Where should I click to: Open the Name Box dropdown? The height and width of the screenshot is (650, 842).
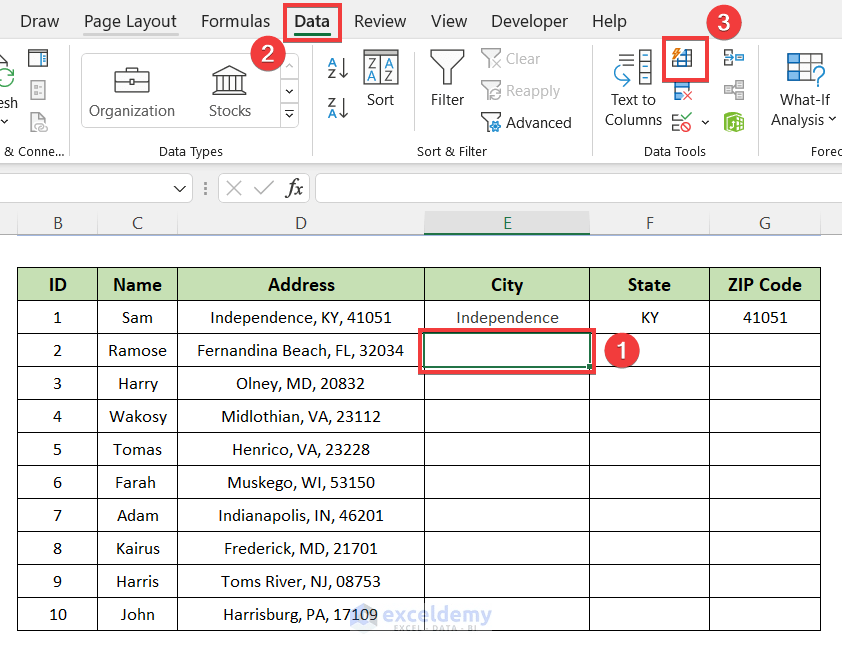pyautogui.click(x=180, y=188)
